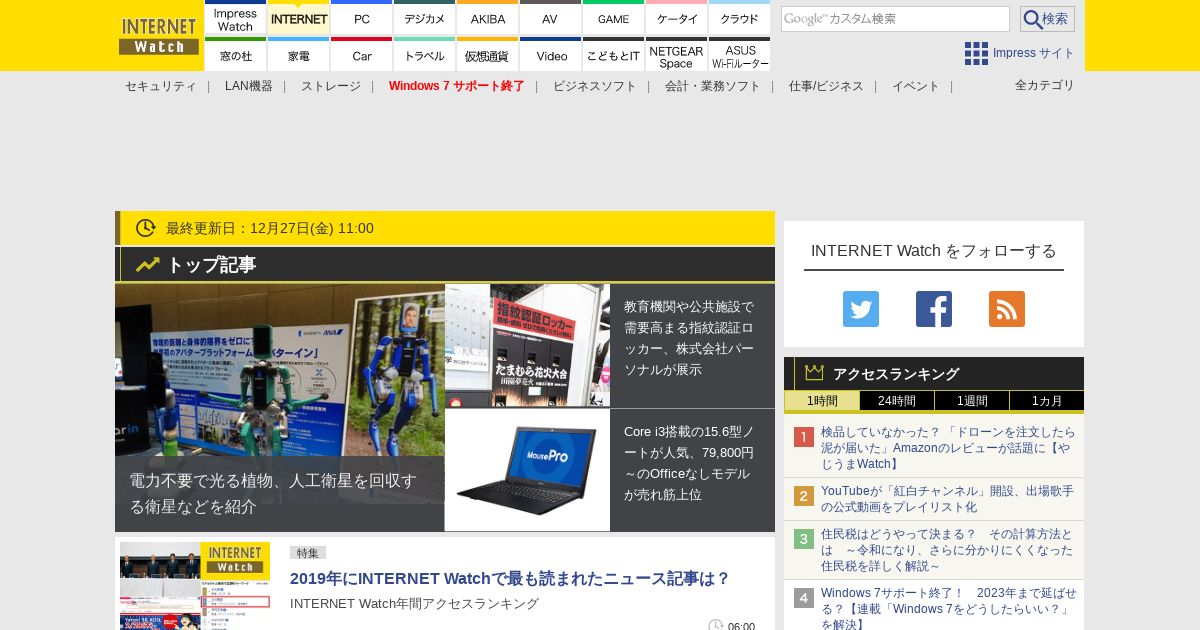
Task: Open the INTERNET tab in header
Action: 299,17
